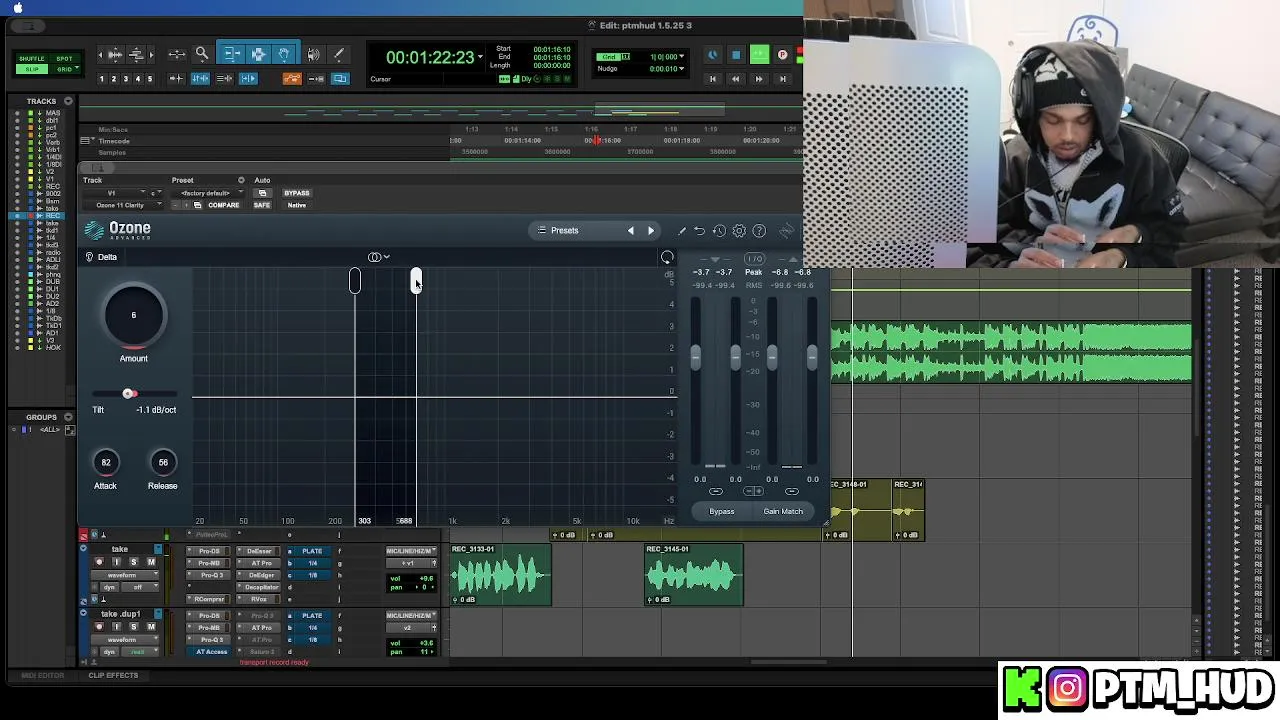Select the Zoomer magnifier tool
Viewport: 1280px width, 720px height.
pos(201,54)
